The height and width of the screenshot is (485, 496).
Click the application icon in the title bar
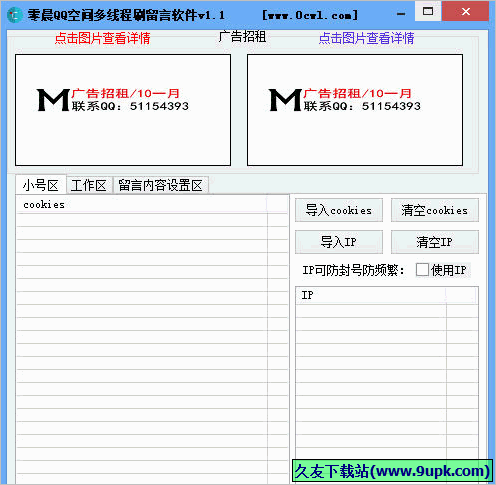click(14, 15)
